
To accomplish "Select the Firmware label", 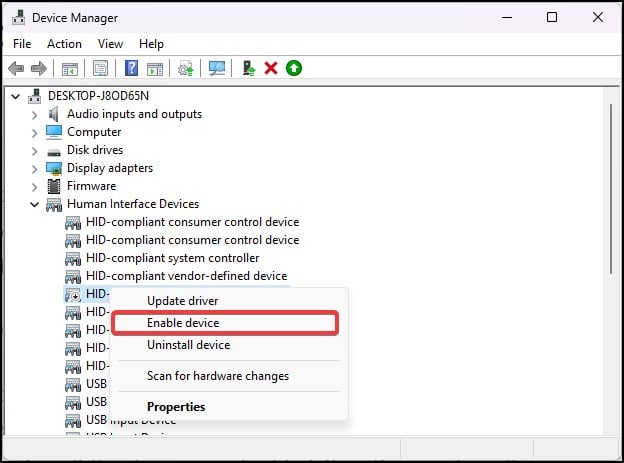I will 92,186.
